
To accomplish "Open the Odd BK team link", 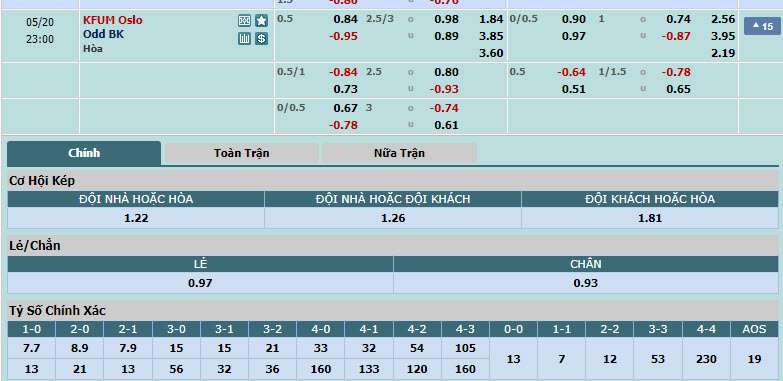I will point(103,34).
